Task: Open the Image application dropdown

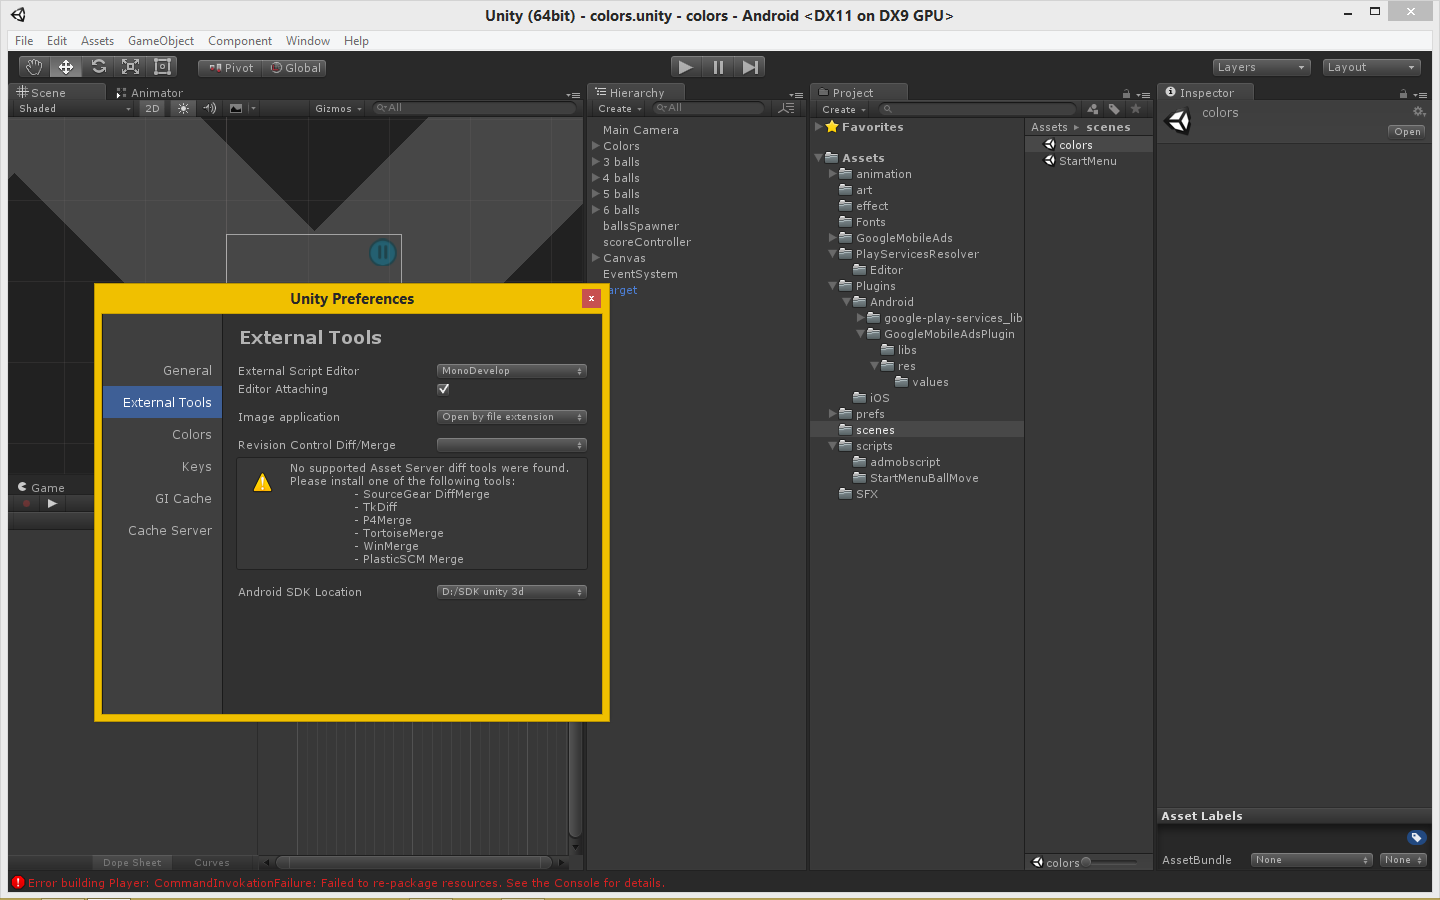Action: tap(512, 417)
